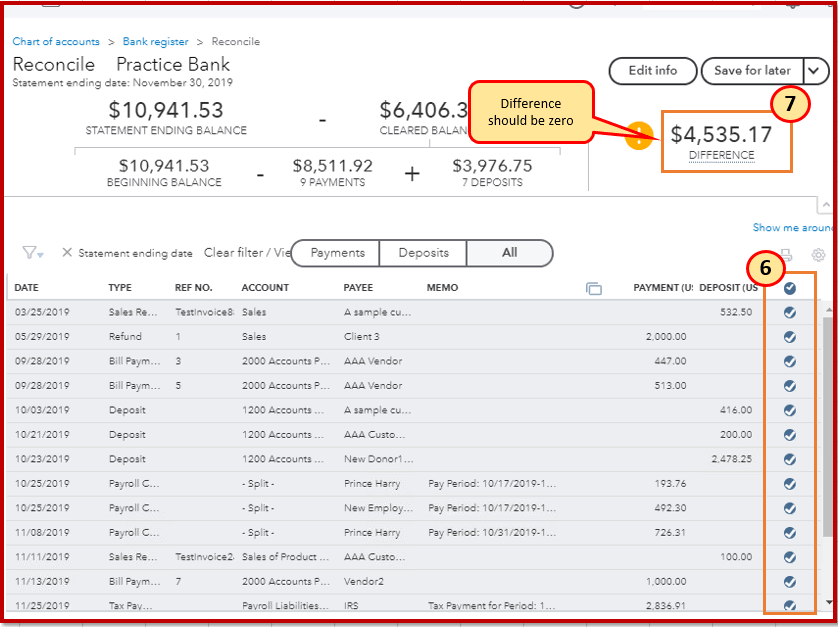Click the DIFFERENCE label under $4,535.17
The width and height of the screenshot is (838, 627).
[721, 155]
